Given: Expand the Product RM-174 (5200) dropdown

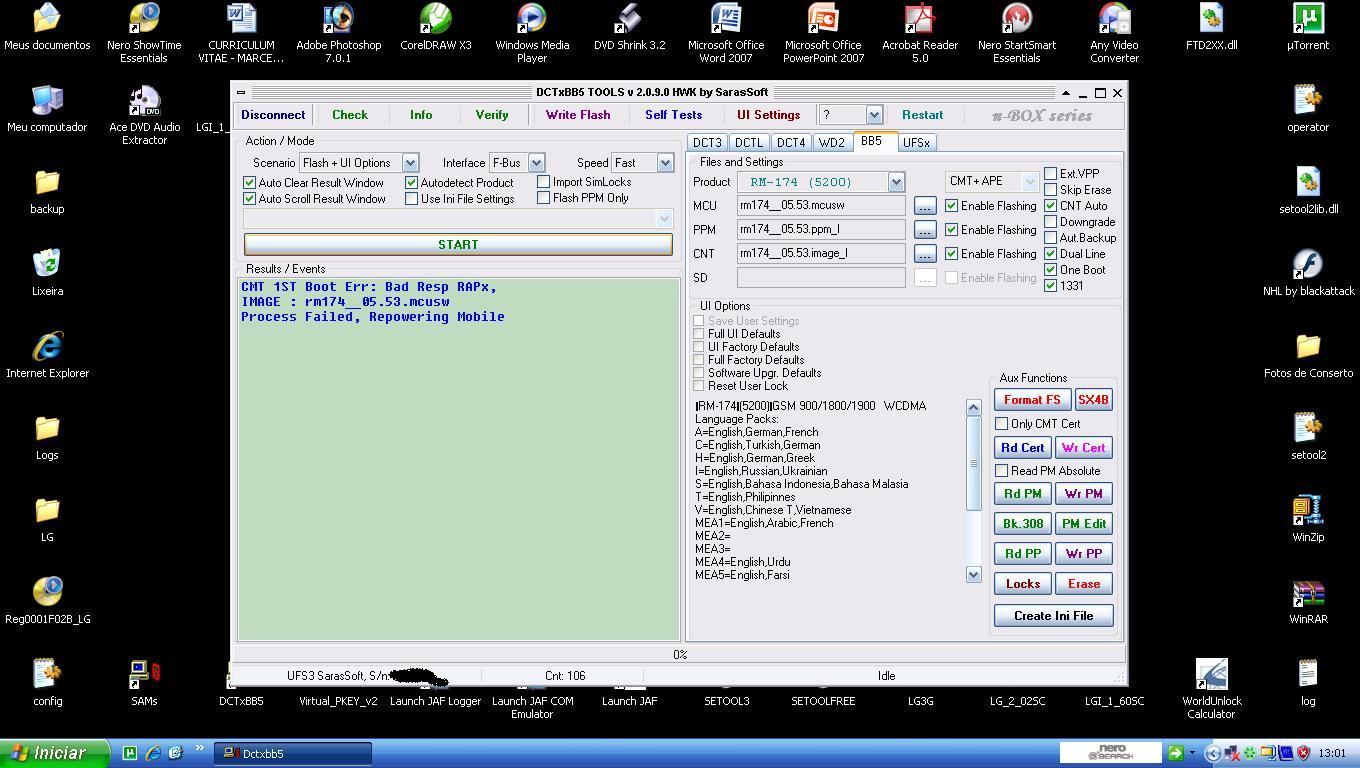Looking at the screenshot, I should [x=896, y=182].
